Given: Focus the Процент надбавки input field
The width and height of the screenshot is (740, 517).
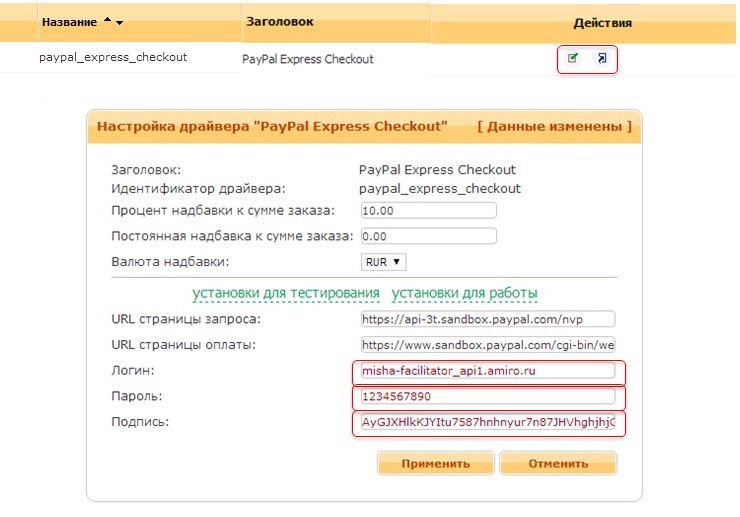Looking at the screenshot, I should (x=428, y=210).
